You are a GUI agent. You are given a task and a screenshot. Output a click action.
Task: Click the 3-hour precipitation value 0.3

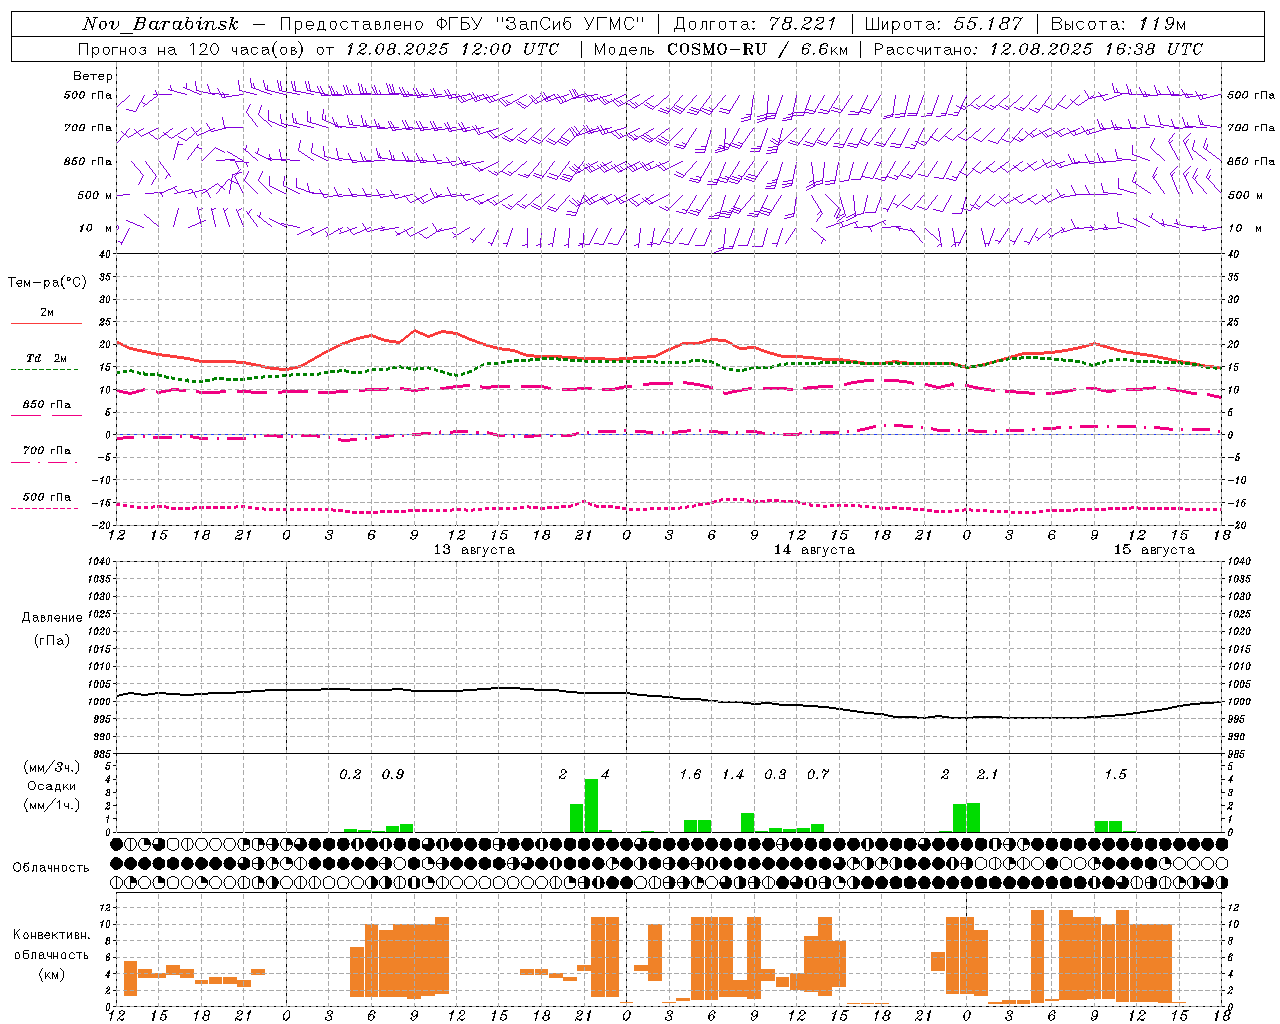(775, 774)
